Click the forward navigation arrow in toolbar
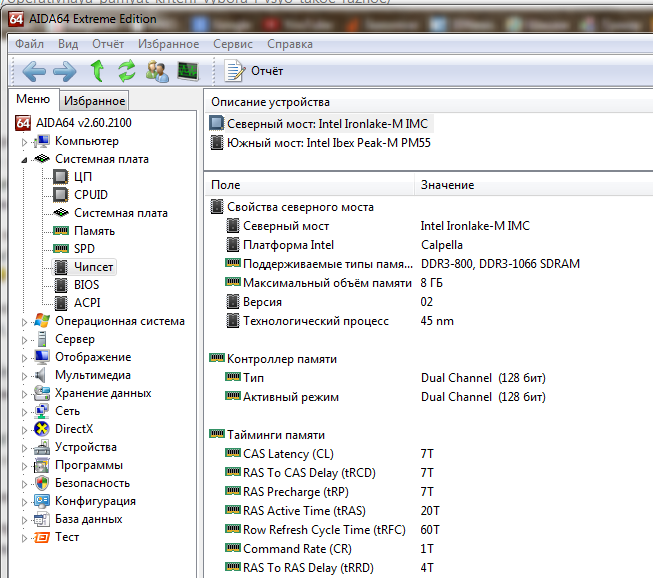Screen dimensions: 653x578 pos(65,71)
